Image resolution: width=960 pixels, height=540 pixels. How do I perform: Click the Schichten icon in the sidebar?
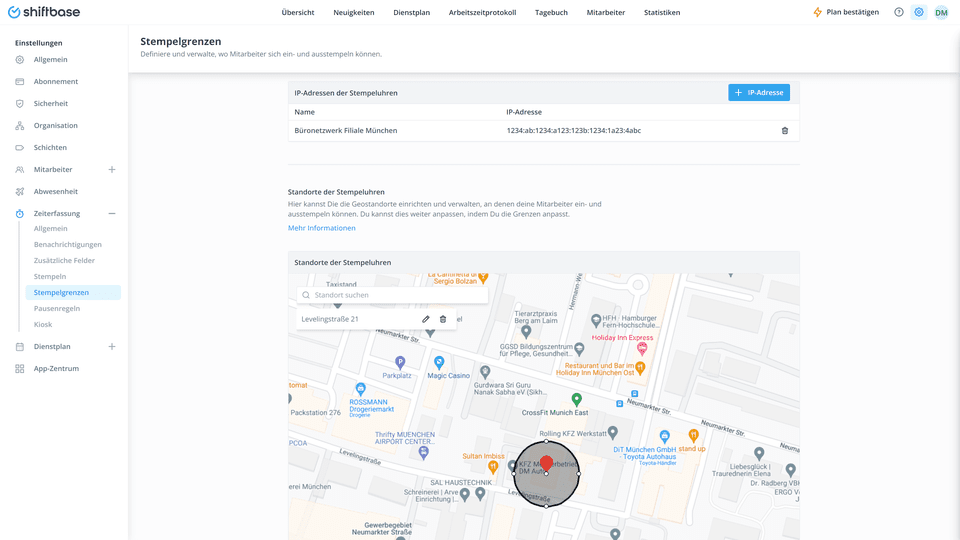pos(20,148)
